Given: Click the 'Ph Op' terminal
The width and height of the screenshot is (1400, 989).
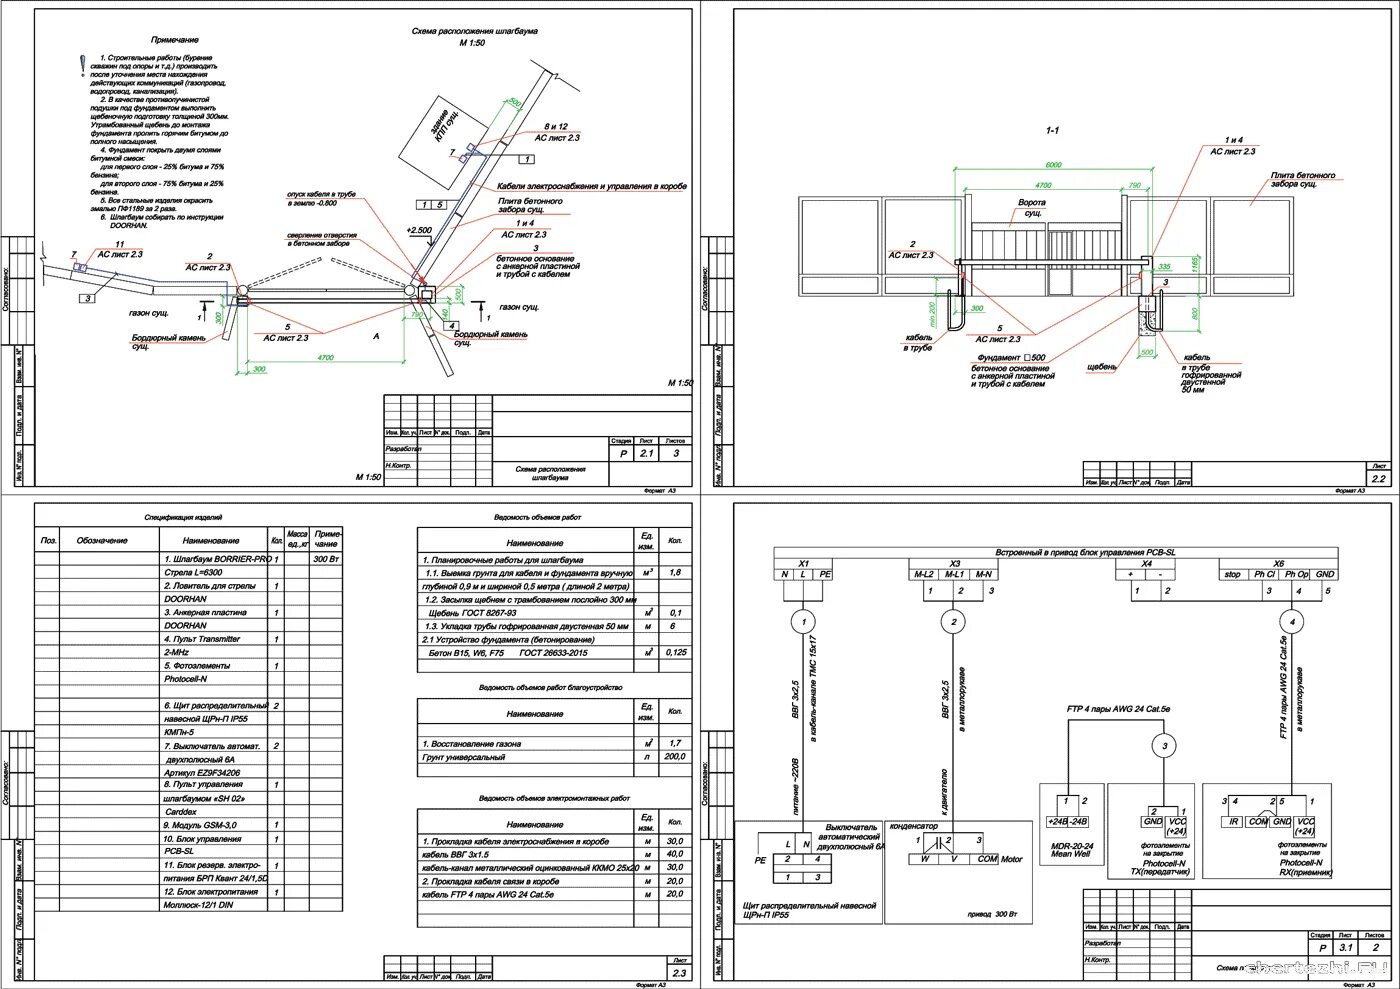Looking at the screenshot, I should click(x=1296, y=574).
